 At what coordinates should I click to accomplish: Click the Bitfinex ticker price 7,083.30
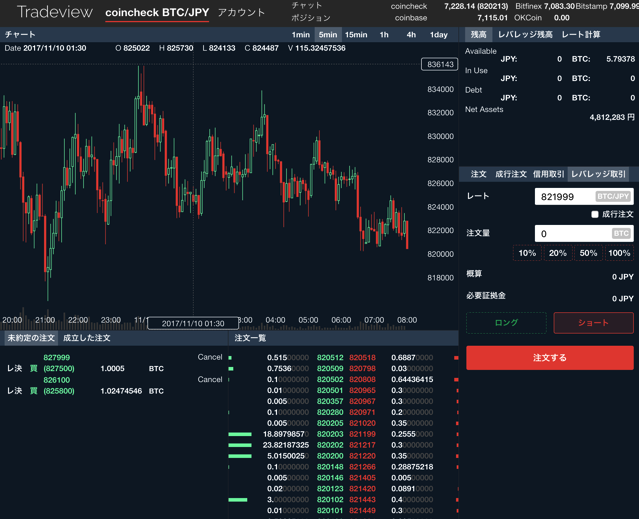click(559, 6)
